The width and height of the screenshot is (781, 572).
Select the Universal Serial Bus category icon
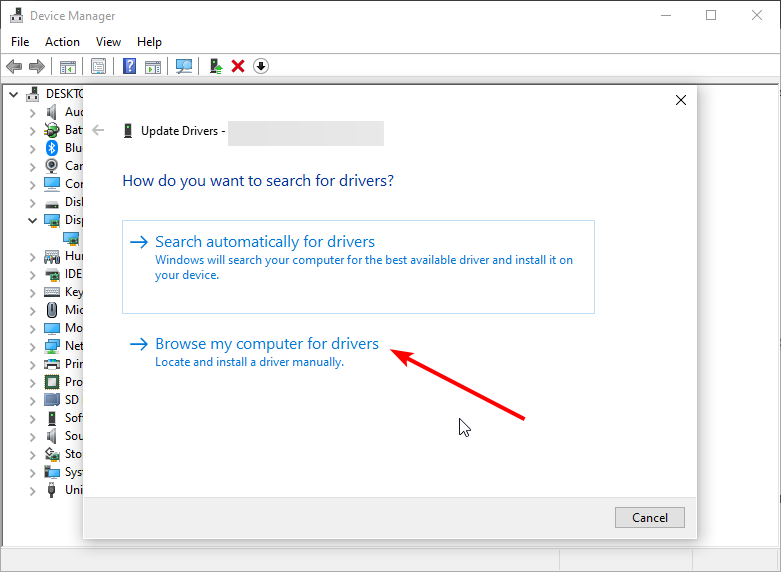(x=52, y=490)
